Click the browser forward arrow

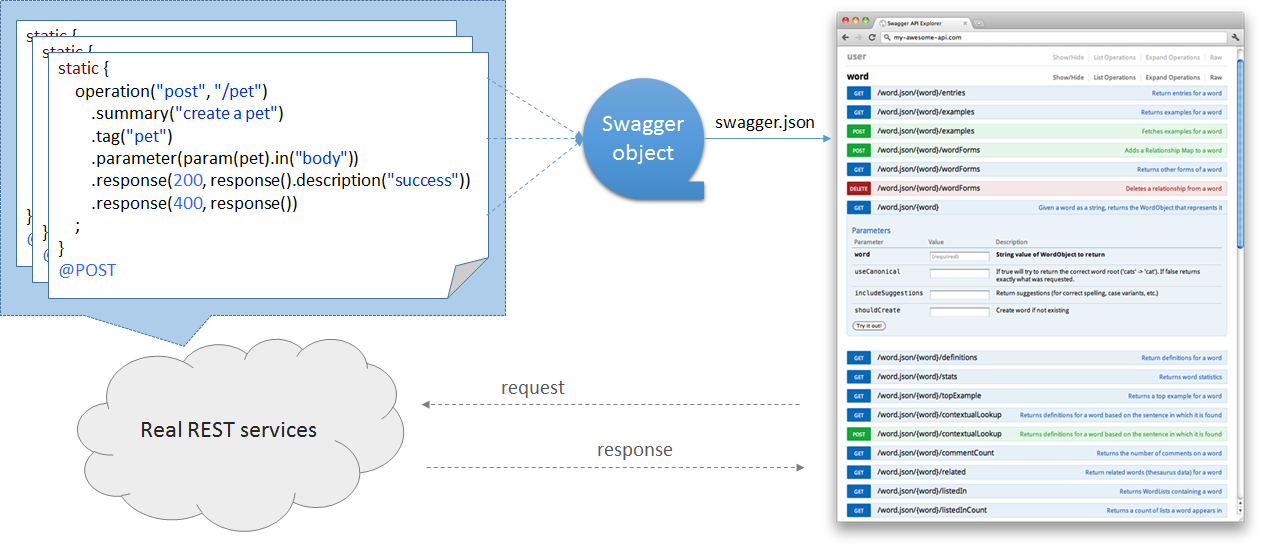click(858, 37)
